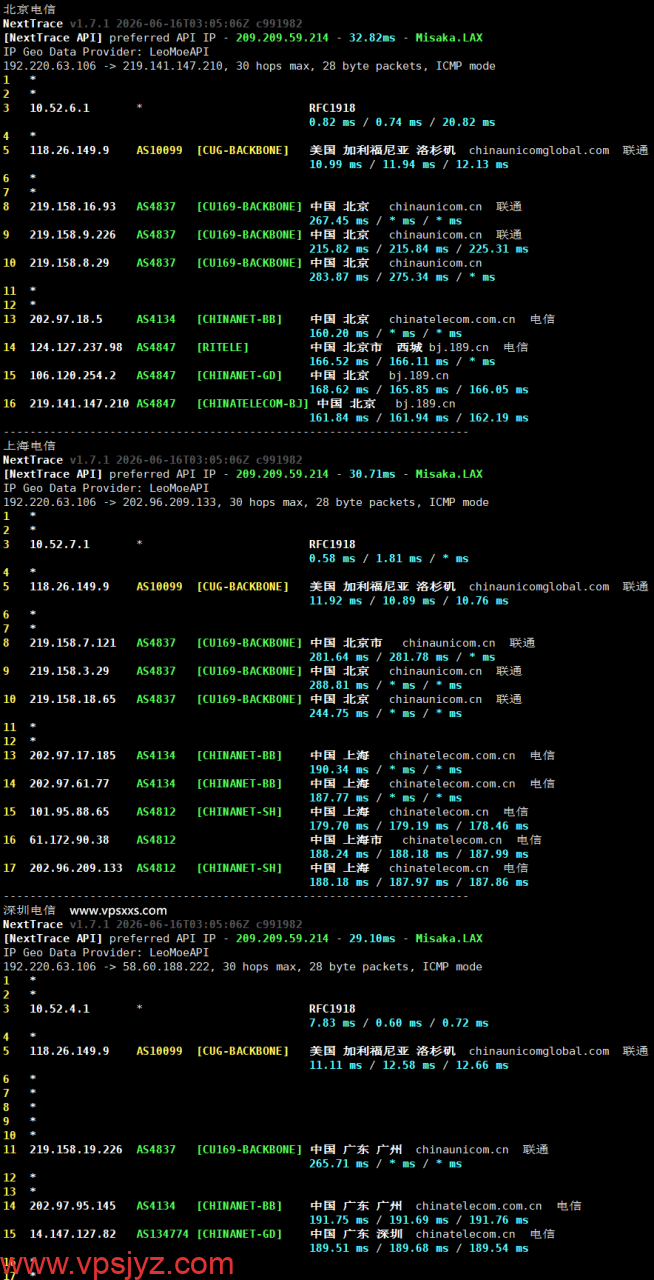Image resolution: width=654 pixels, height=1280 pixels.
Task: Click IP address 124.127.237.98
Action: click(76, 348)
